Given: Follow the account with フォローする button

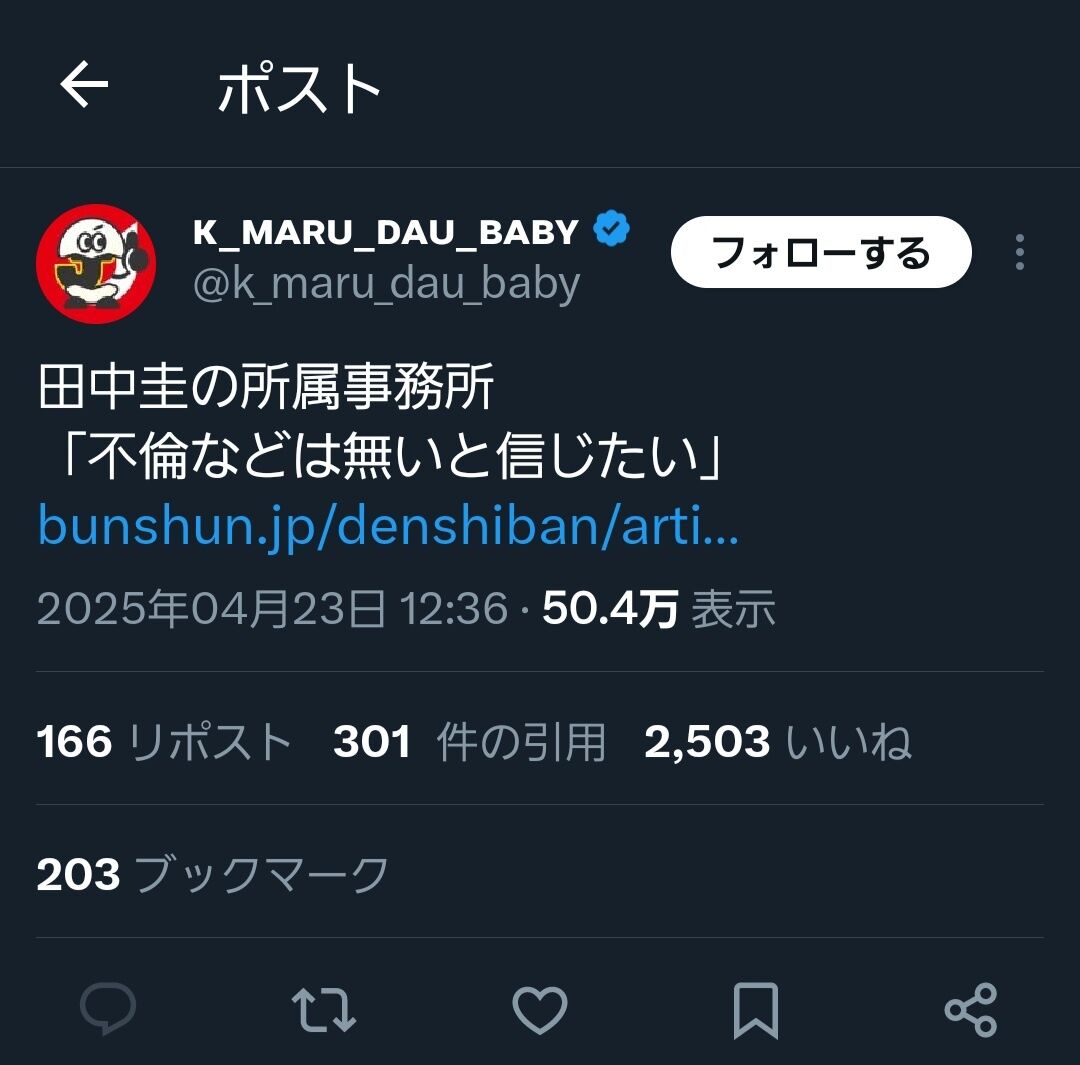Looking at the screenshot, I should (x=821, y=252).
